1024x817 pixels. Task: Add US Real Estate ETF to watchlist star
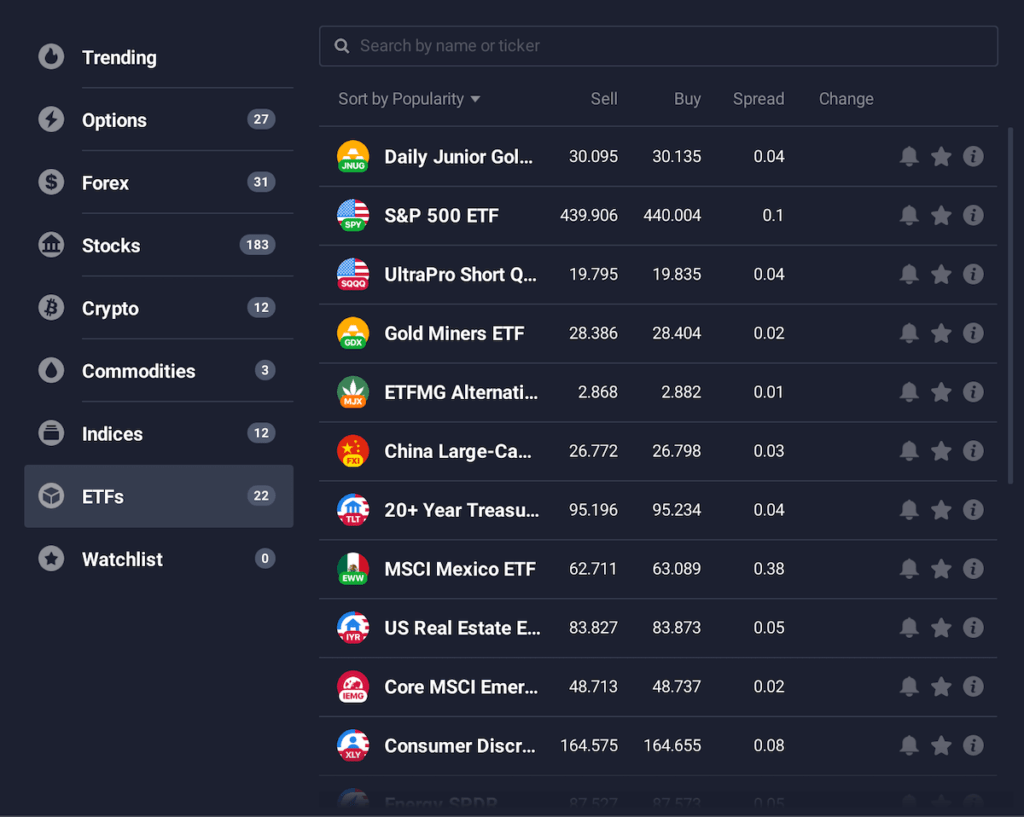pyautogui.click(x=941, y=628)
